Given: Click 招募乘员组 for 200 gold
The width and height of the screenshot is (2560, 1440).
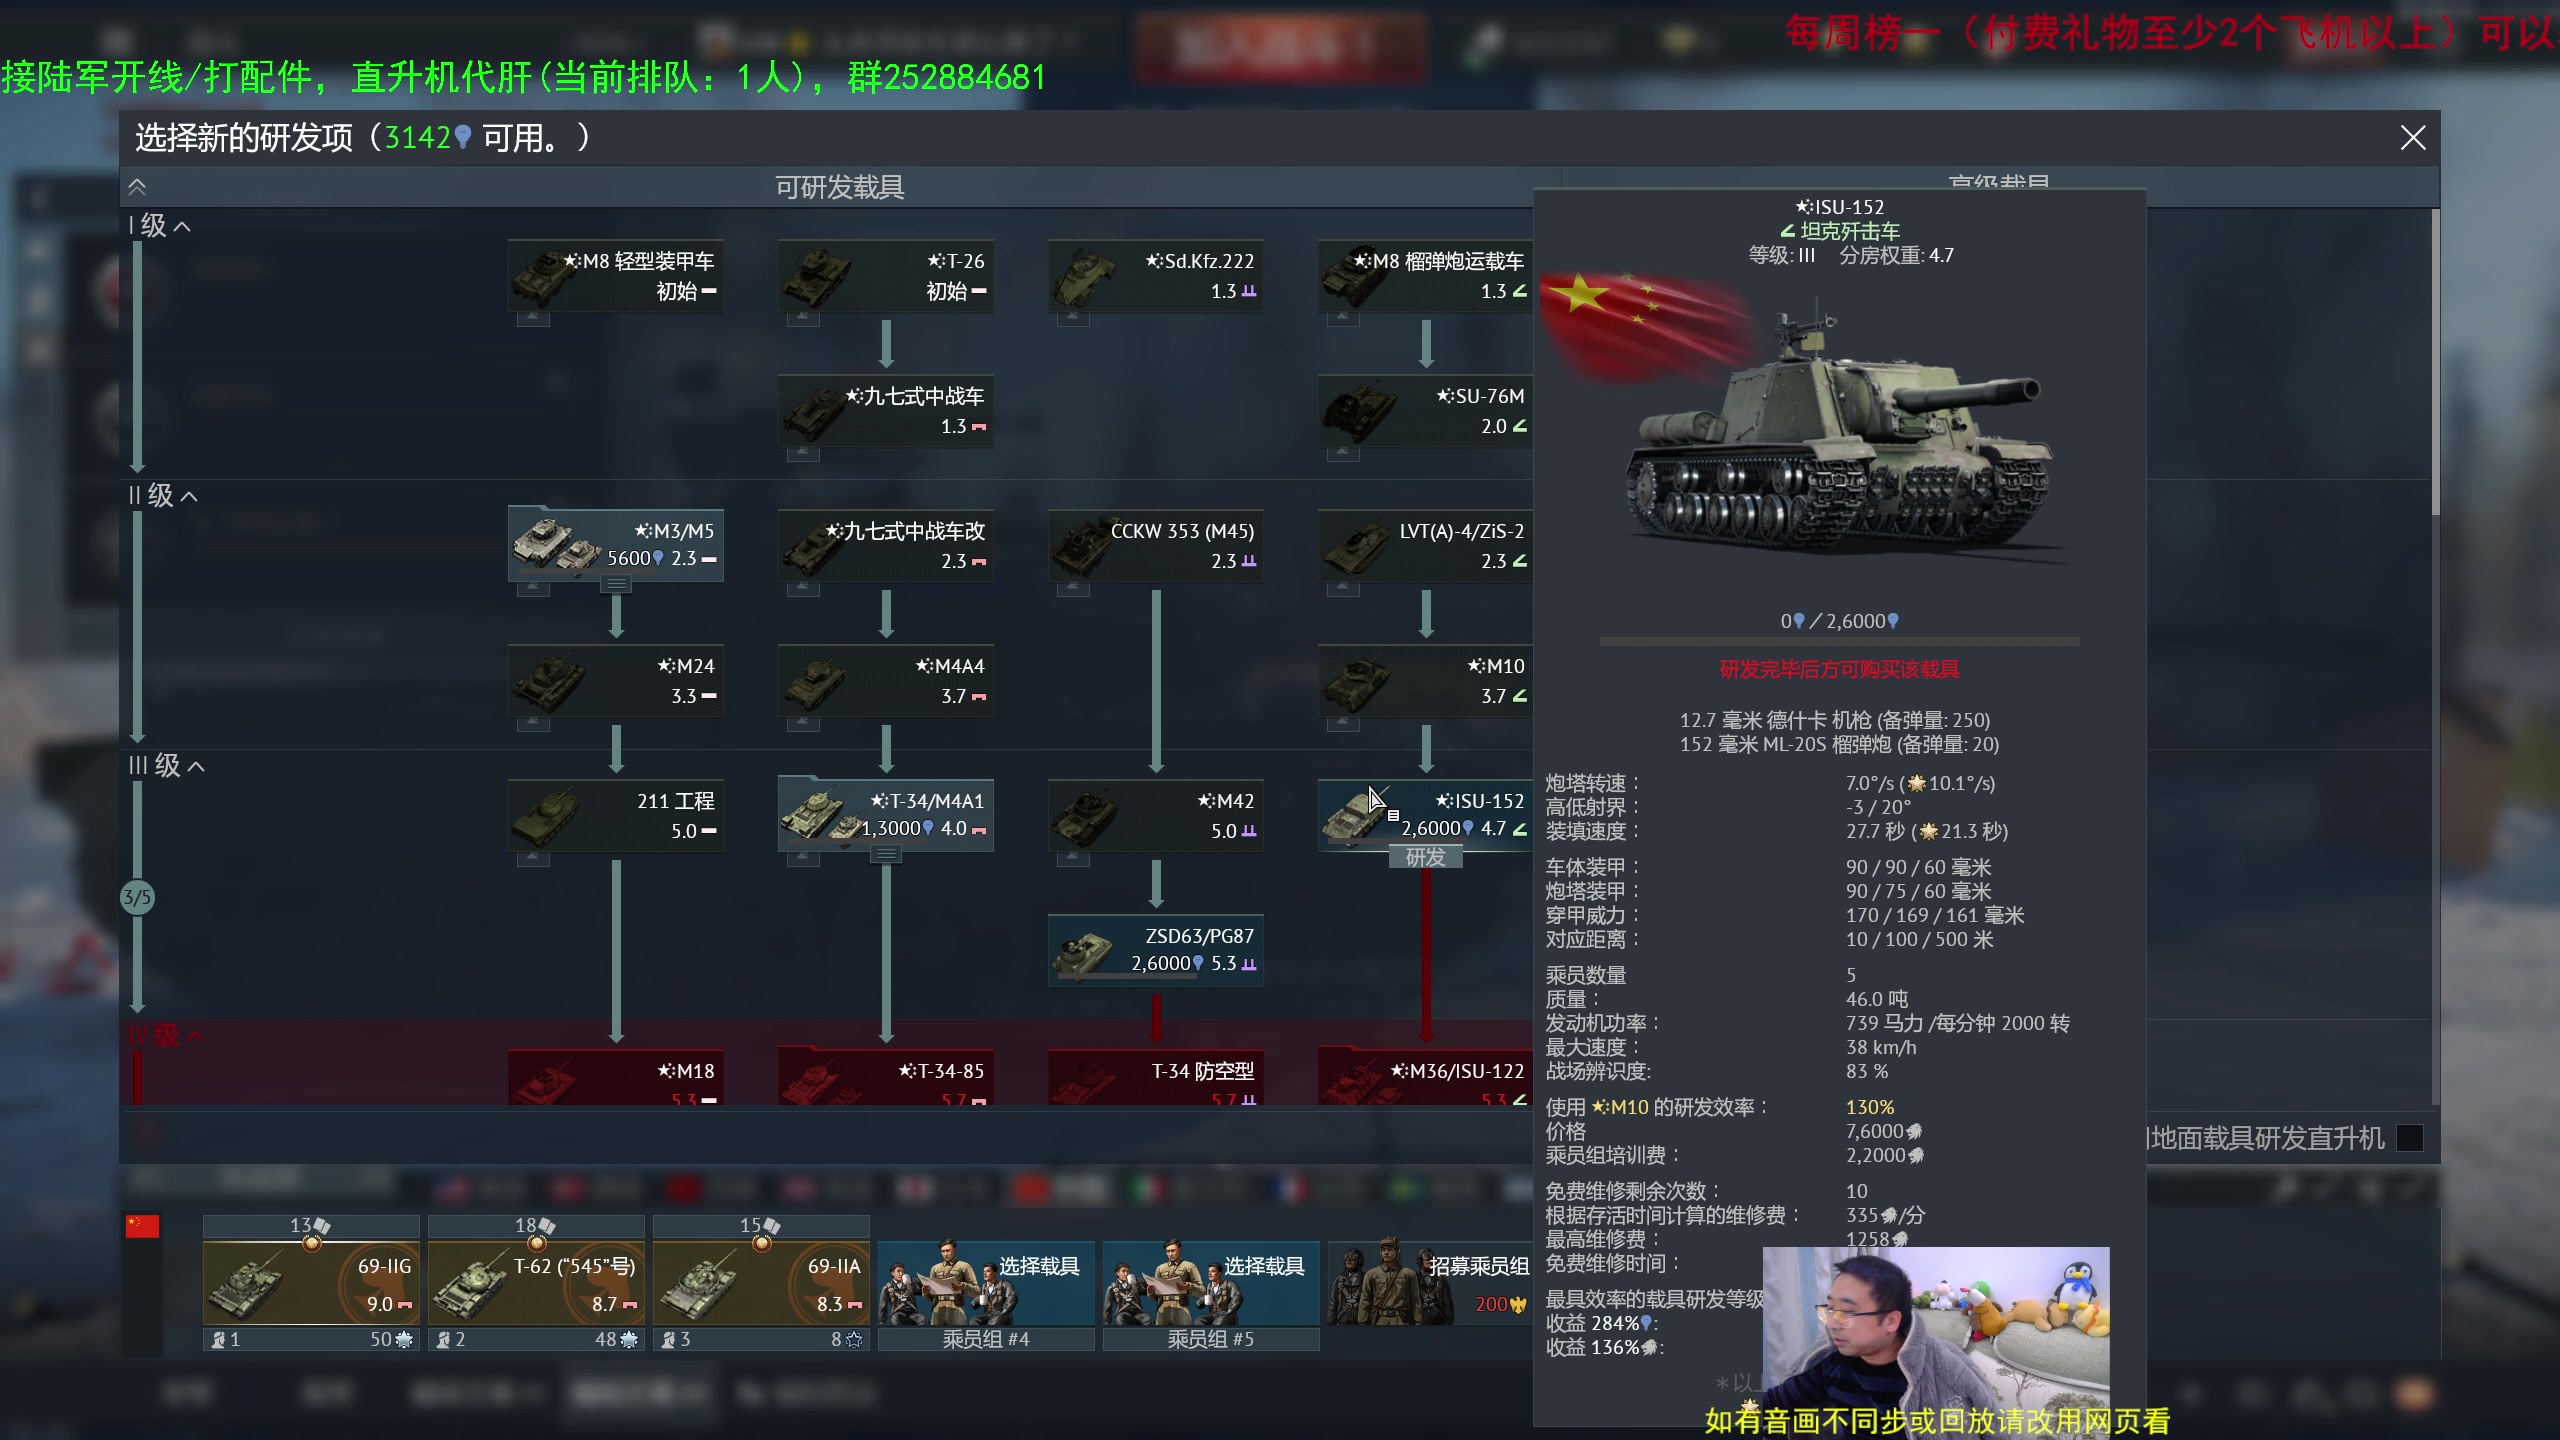Looking at the screenshot, I should click(1430, 1283).
